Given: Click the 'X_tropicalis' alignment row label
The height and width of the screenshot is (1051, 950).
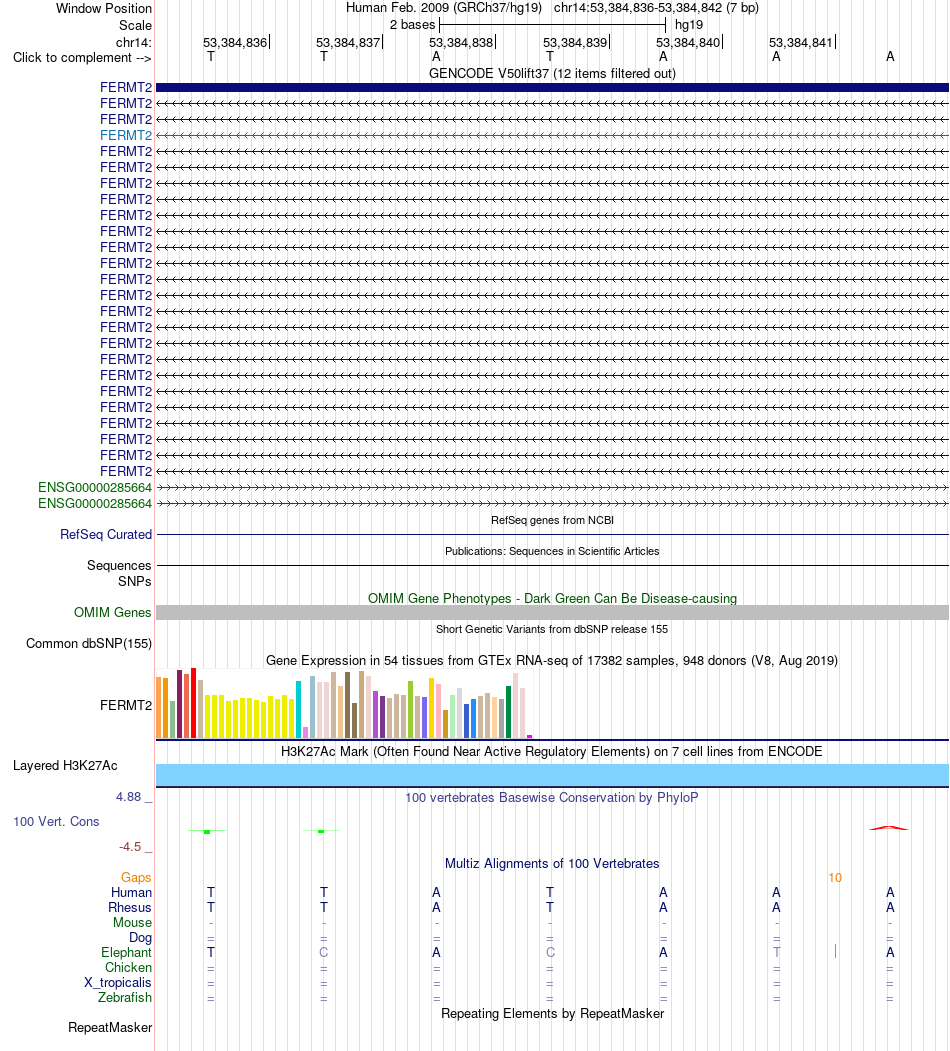Looking at the screenshot, I should tap(118, 983).
